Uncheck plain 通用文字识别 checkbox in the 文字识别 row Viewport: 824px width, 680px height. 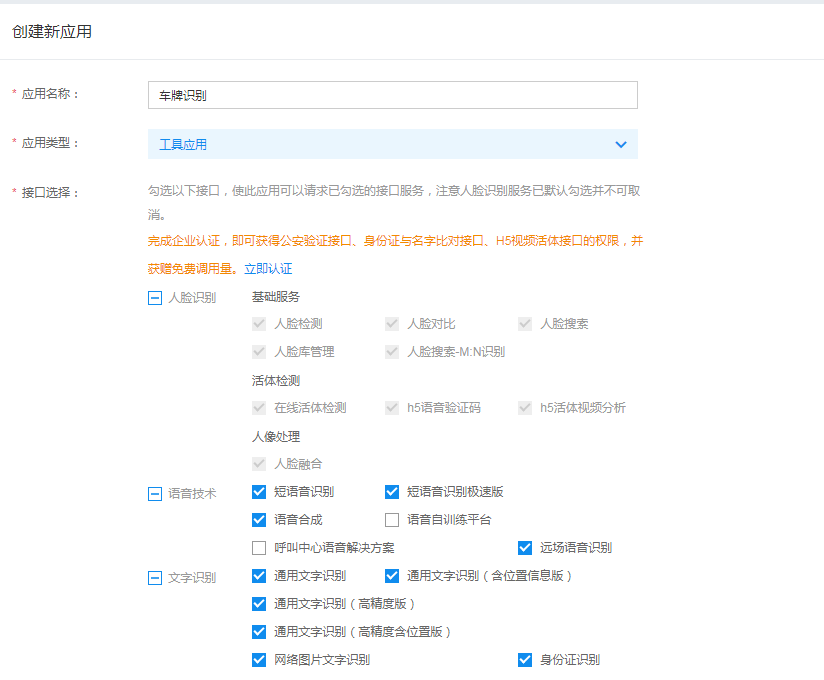click(x=259, y=576)
